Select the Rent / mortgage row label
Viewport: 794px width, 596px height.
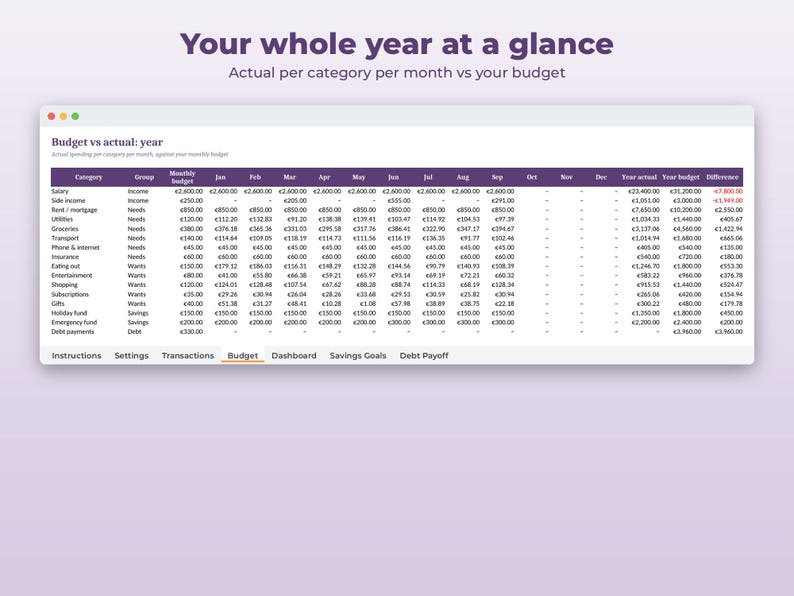74,210
